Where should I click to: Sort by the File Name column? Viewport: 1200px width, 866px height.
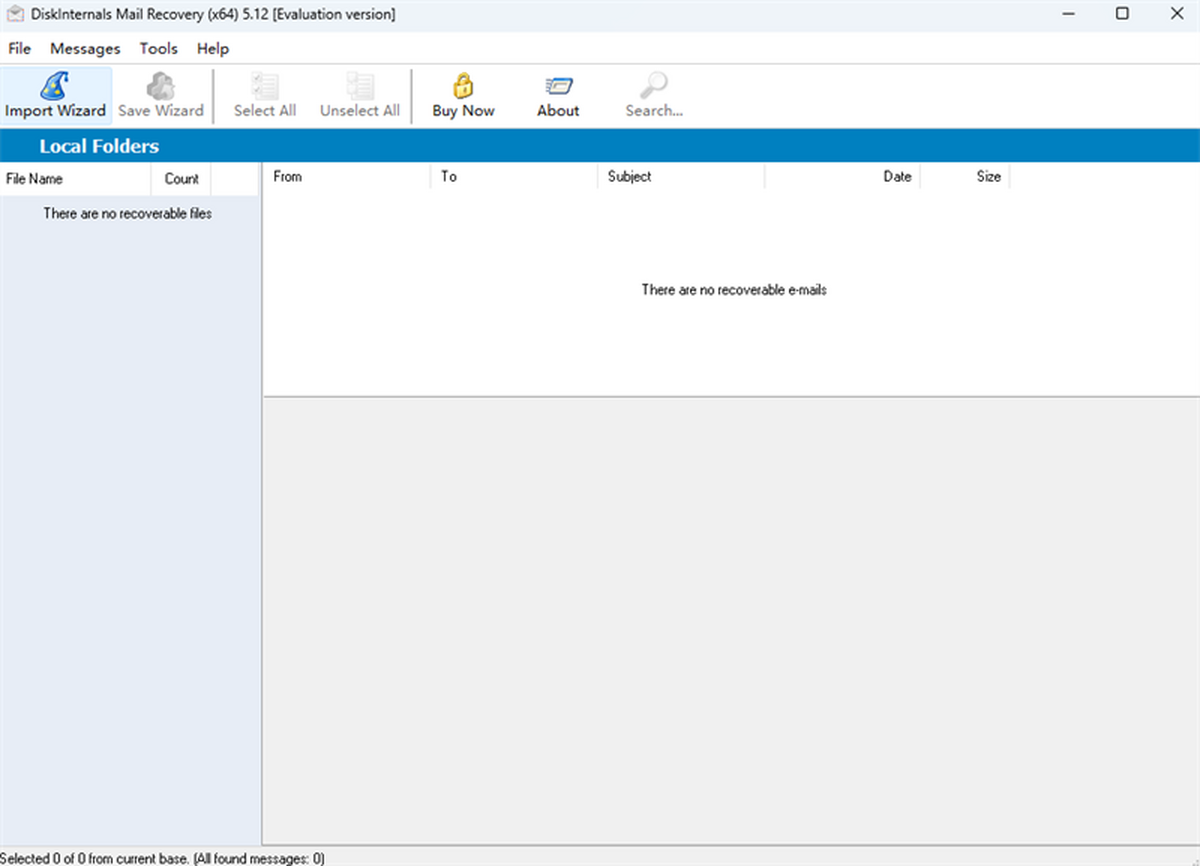(x=76, y=179)
